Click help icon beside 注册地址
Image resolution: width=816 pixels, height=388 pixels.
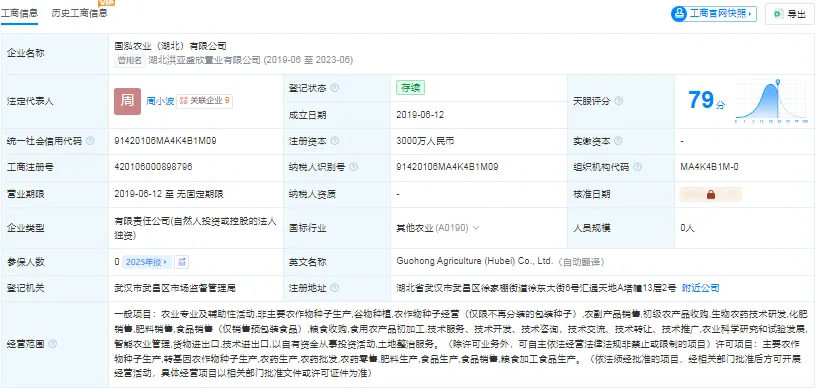[x=335, y=288]
